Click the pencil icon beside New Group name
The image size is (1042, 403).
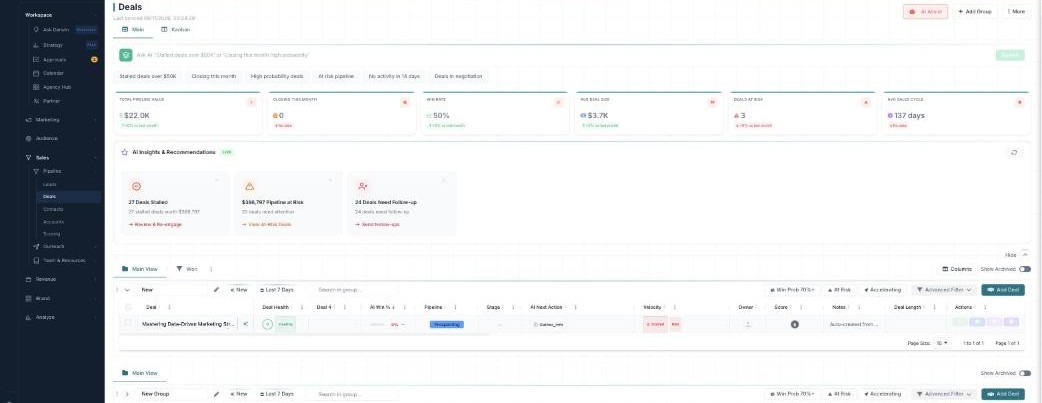[216, 394]
